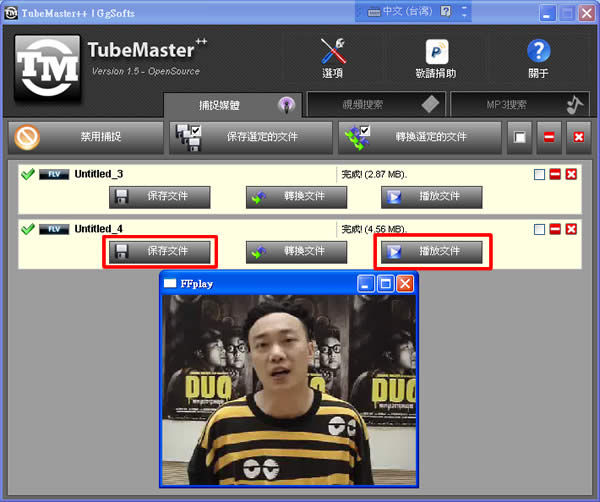The width and height of the screenshot is (600, 502).
Task: Switch to the 視頻搜索 video search tab
Action: coord(376,104)
